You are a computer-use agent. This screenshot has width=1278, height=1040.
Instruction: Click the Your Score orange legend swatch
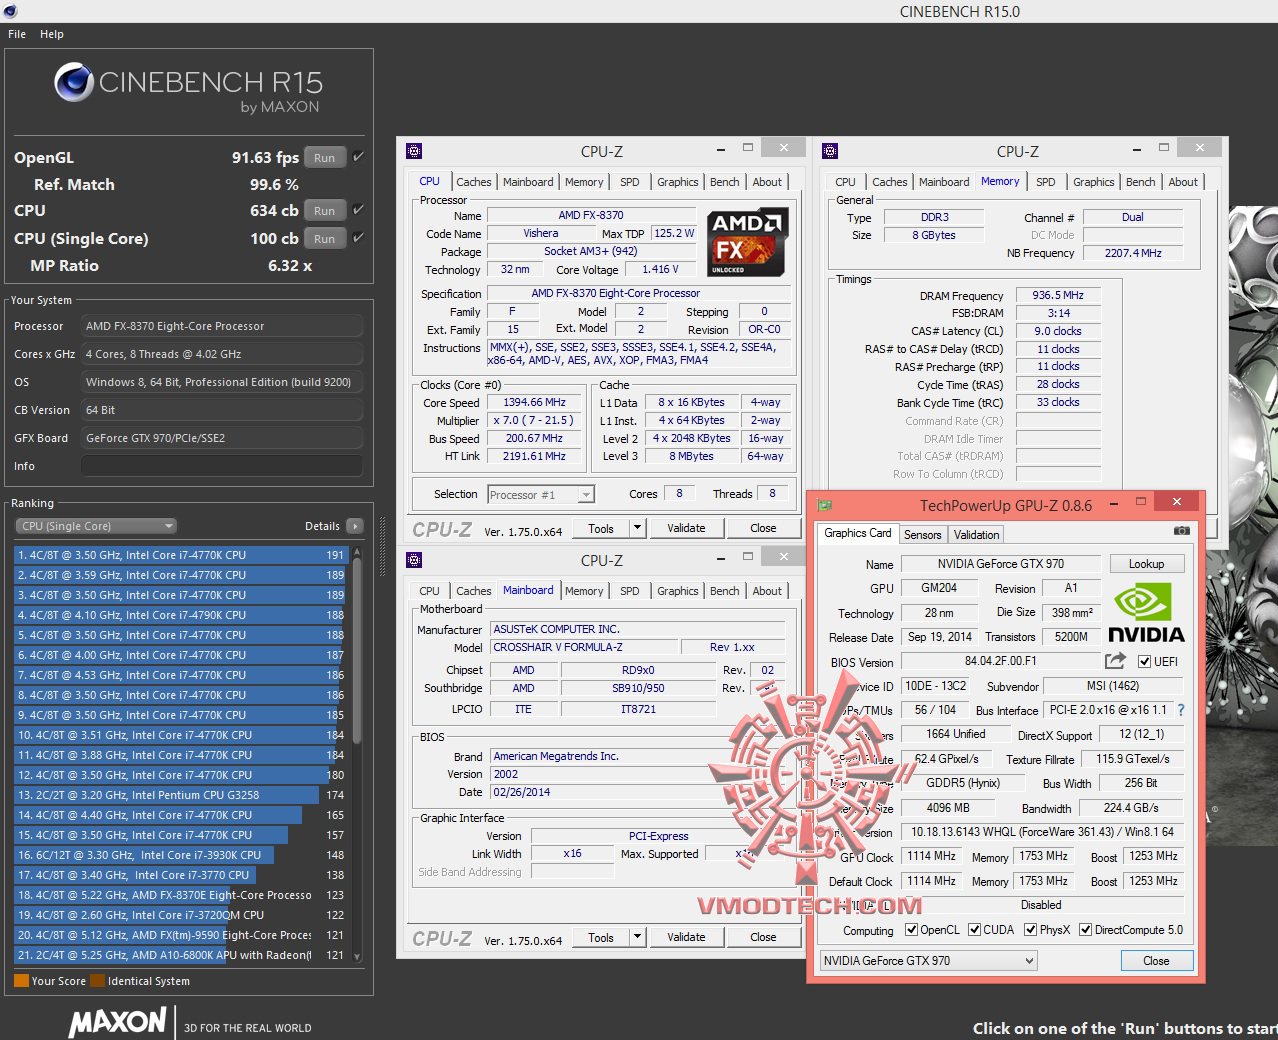coord(21,981)
